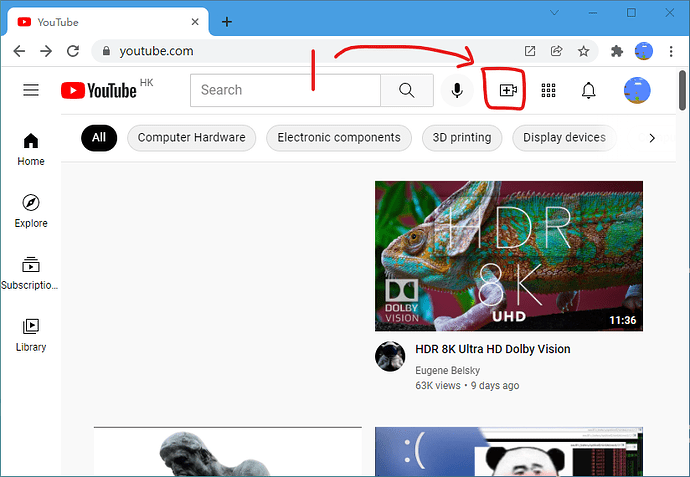Open Eugene Belsky channel link

[448, 371]
